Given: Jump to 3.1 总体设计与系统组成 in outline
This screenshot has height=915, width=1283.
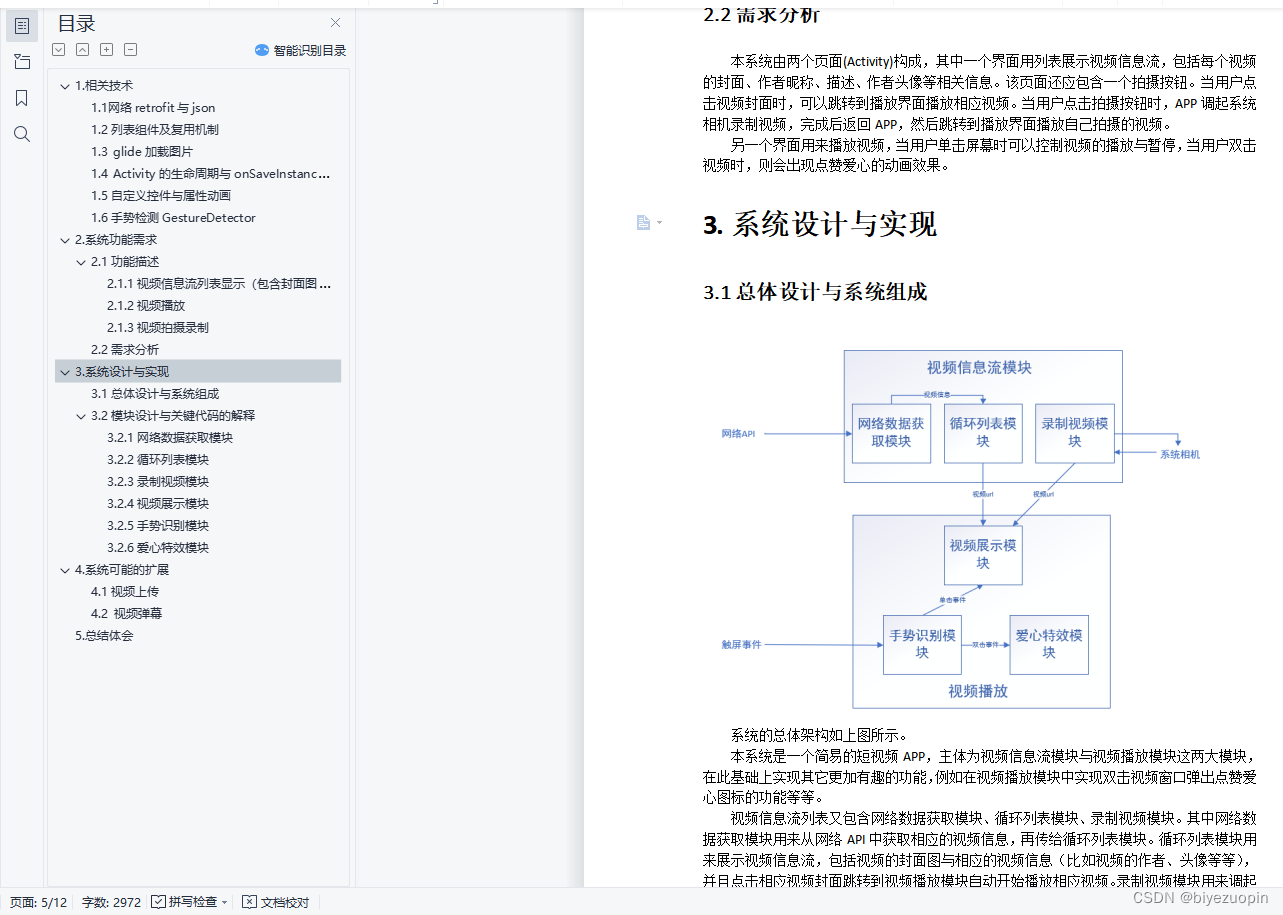Looking at the screenshot, I should point(155,394).
